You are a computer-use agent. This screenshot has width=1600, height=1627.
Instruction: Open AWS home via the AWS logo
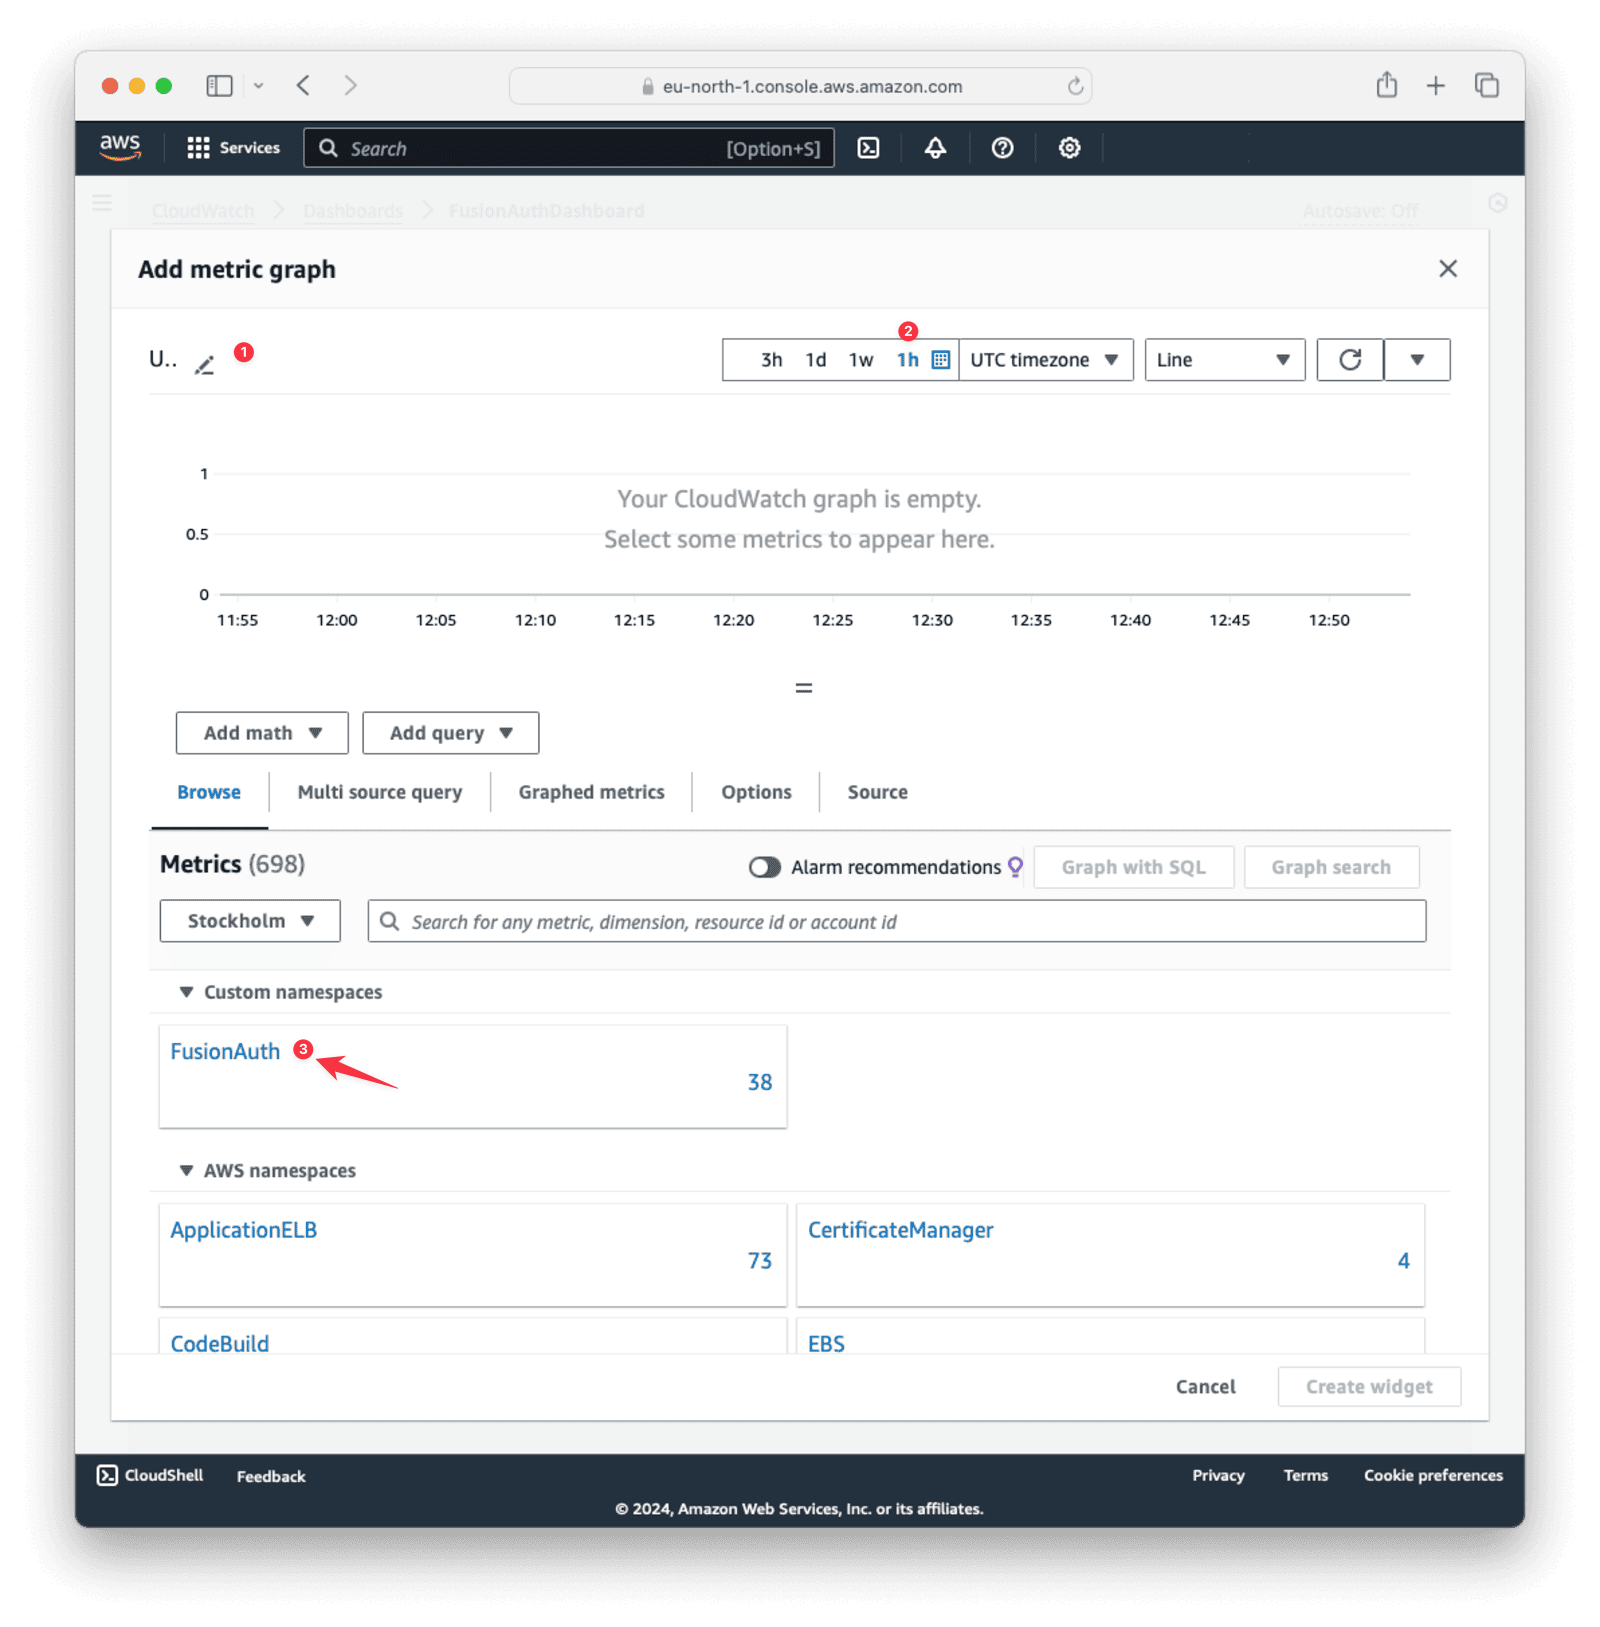tap(120, 147)
